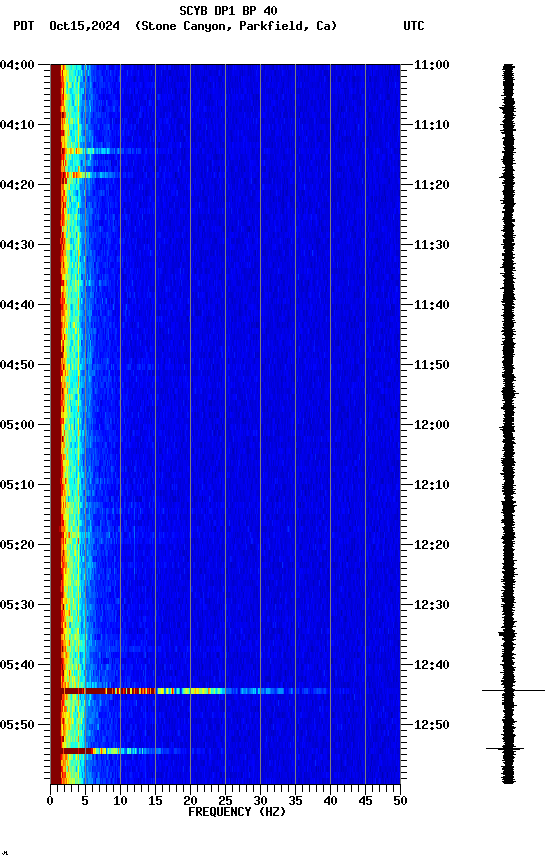Click the 12:50 UTC time label
Image resolution: width=552 pixels, height=864 pixels.
click(x=432, y=725)
